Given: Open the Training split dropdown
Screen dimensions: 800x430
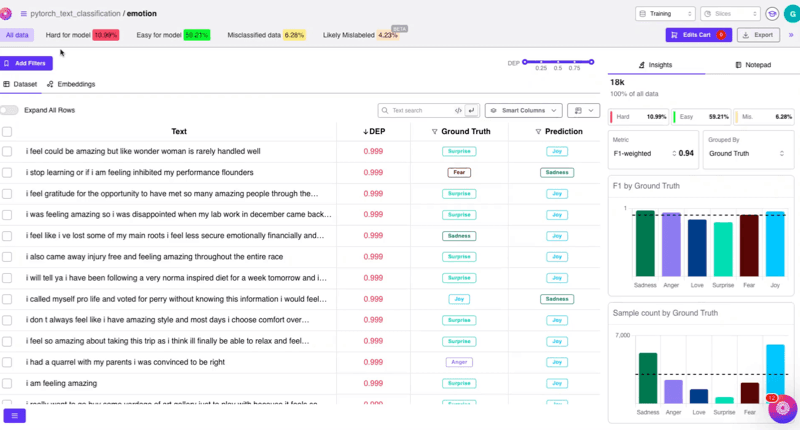Looking at the screenshot, I should (665, 14).
